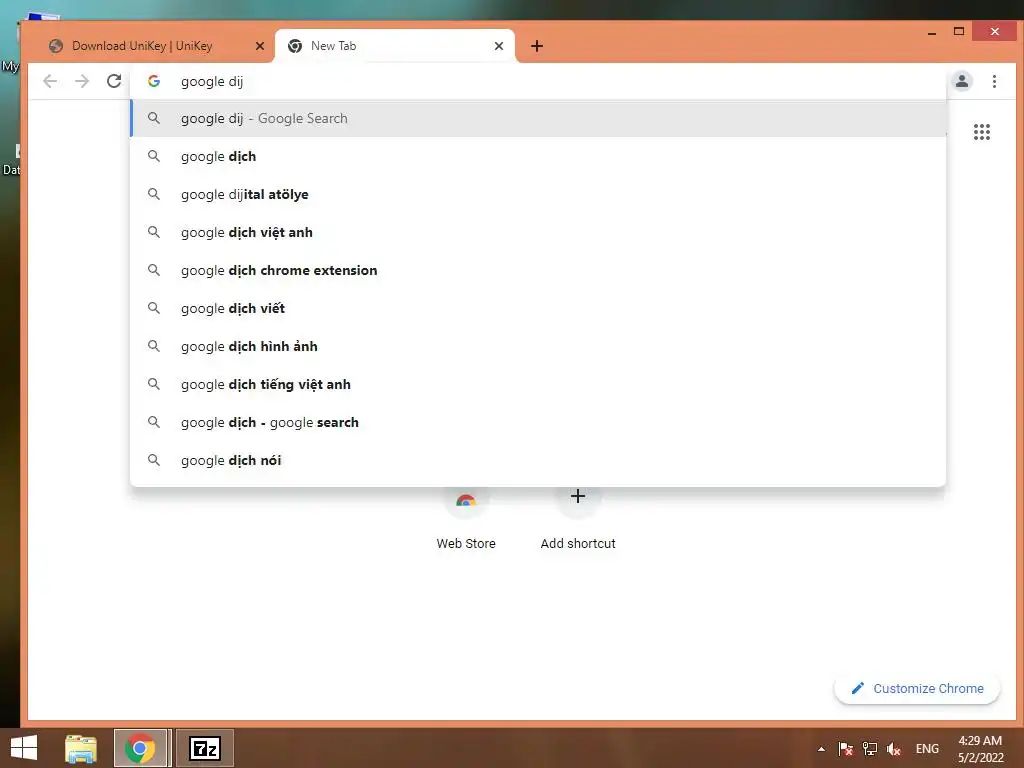This screenshot has width=1024, height=768.
Task: Pick 'google dịch - google search' suggestion
Action: pyautogui.click(x=538, y=422)
